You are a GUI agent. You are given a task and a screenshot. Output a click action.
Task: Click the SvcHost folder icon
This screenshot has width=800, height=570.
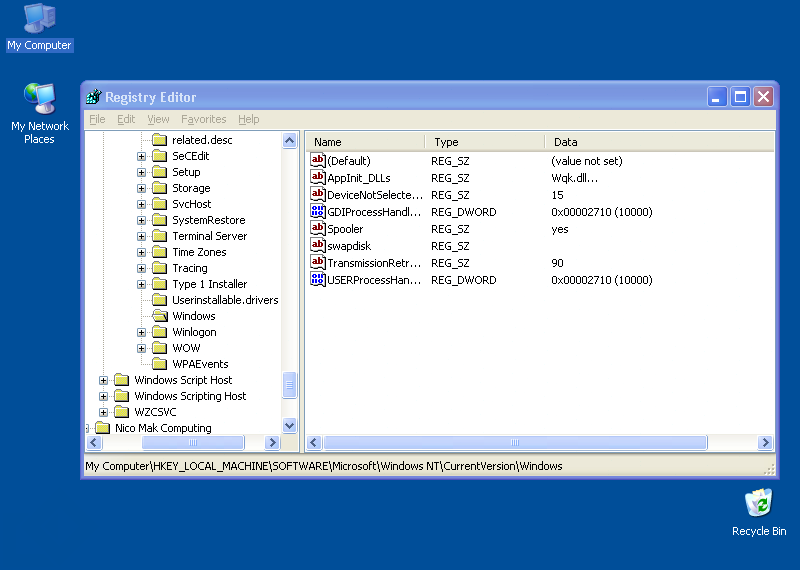coord(160,204)
